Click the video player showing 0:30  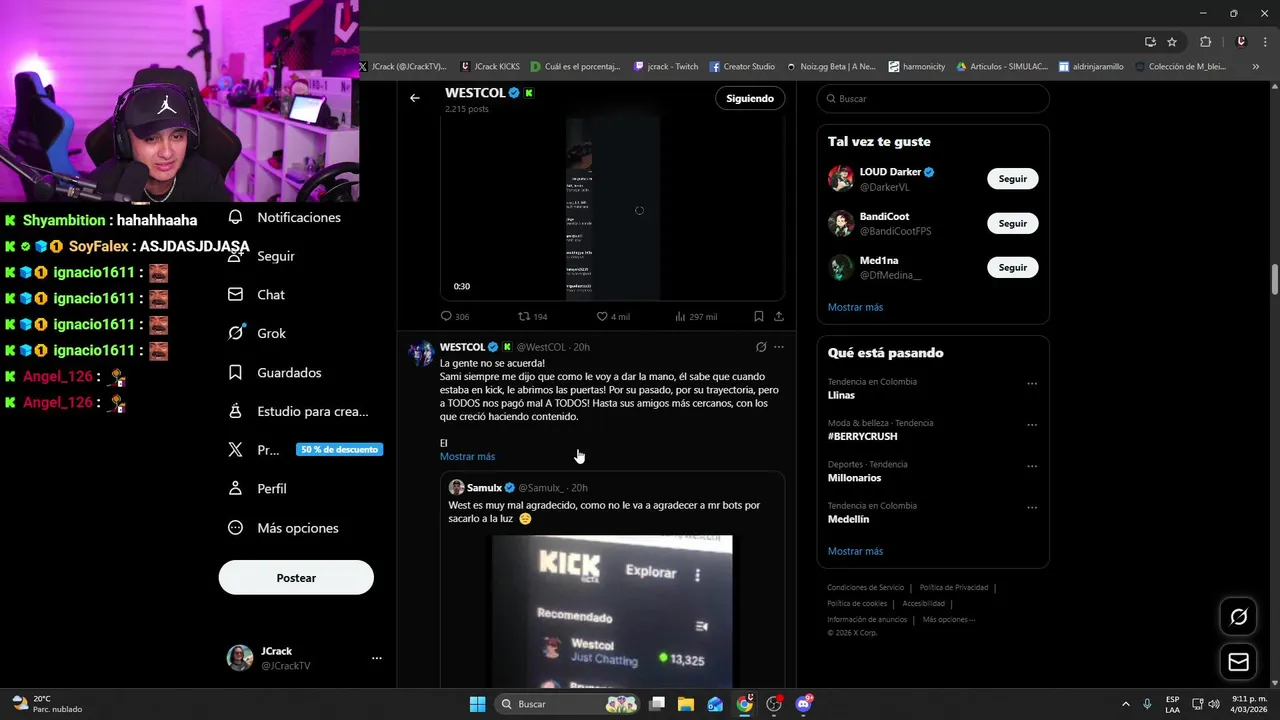tap(612, 208)
